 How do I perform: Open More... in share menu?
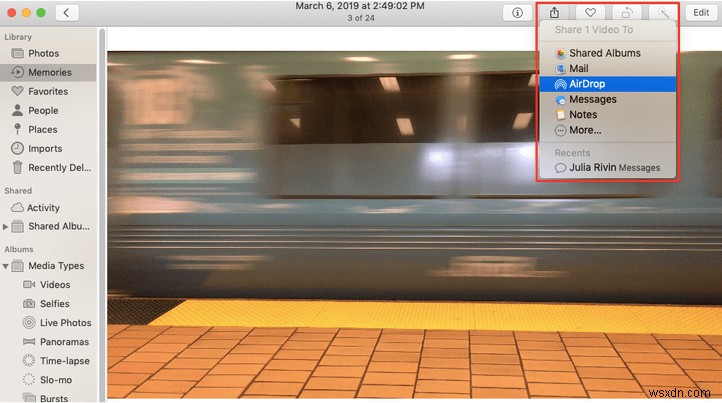pyautogui.click(x=607, y=130)
